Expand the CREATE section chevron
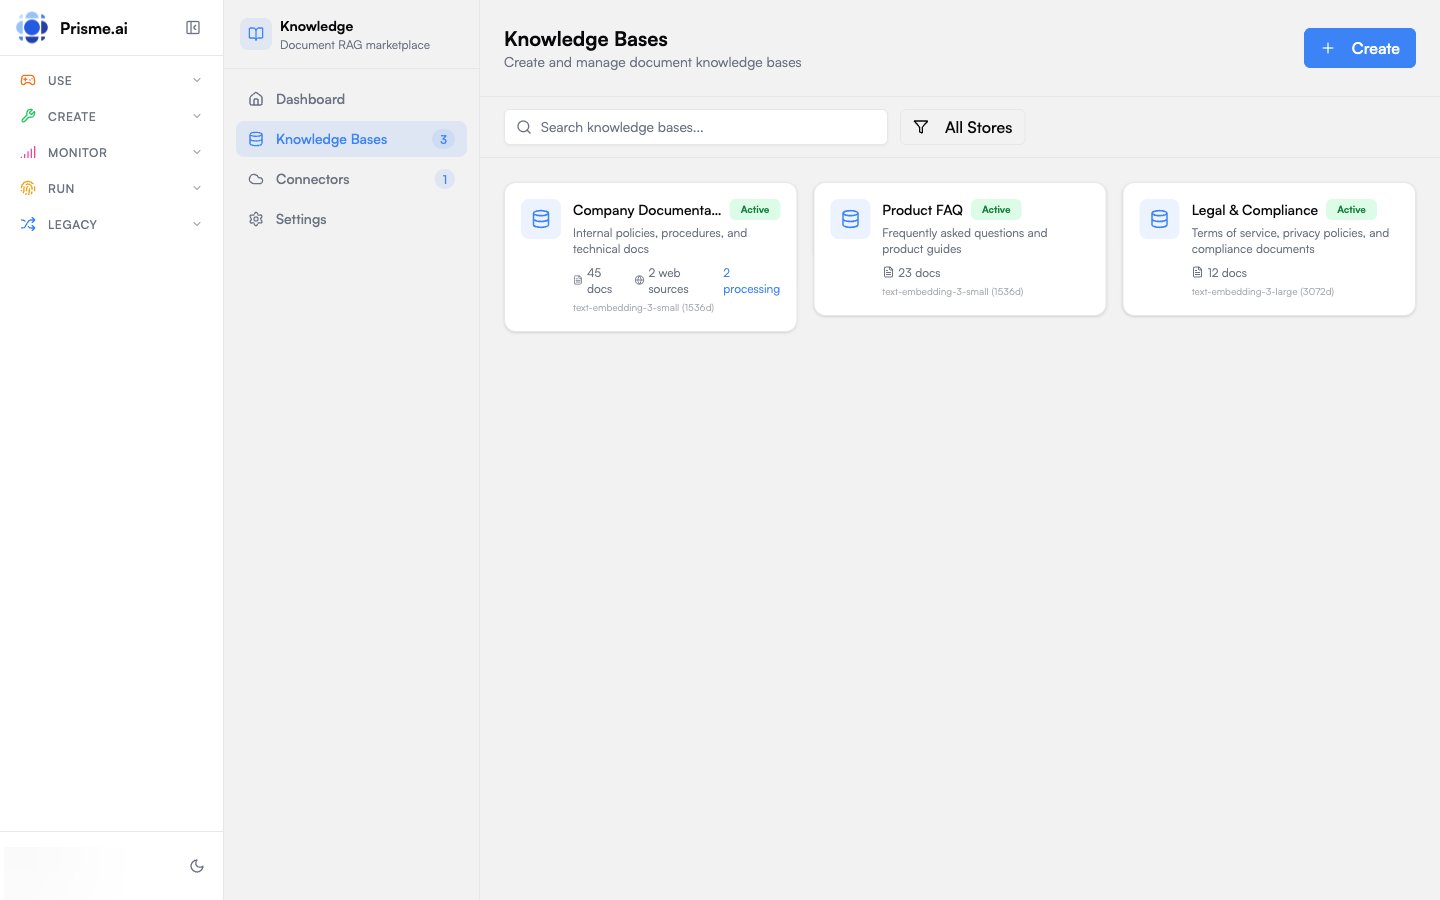This screenshot has height=900, width=1440. (x=197, y=116)
